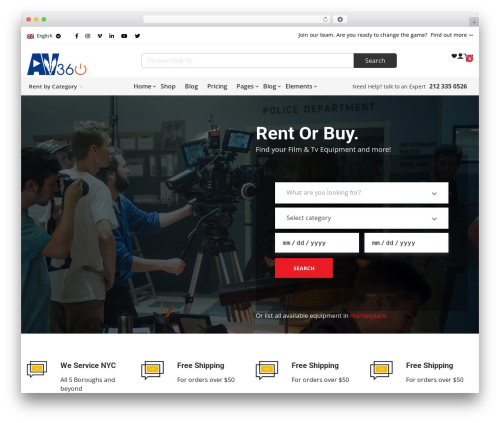Click the 'All 5 Boroughs and beyond' text
This screenshot has width=500, height=423.
pyautogui.click(x=88, y=384)
